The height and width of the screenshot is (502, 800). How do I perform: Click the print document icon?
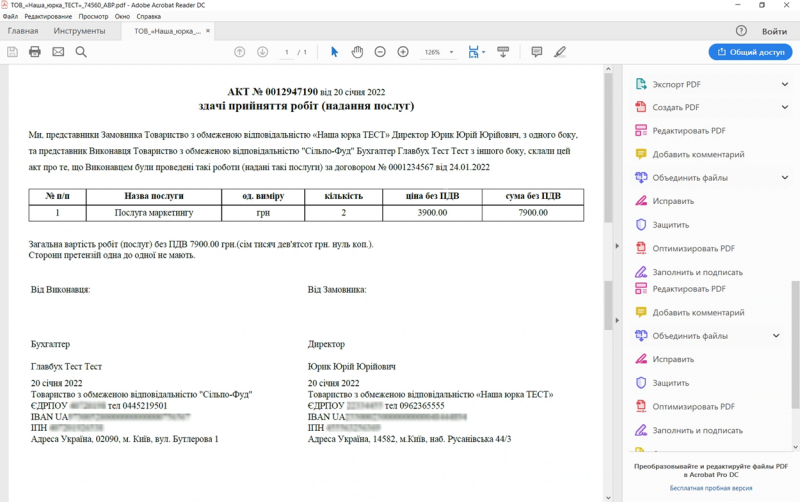[35, 52]
